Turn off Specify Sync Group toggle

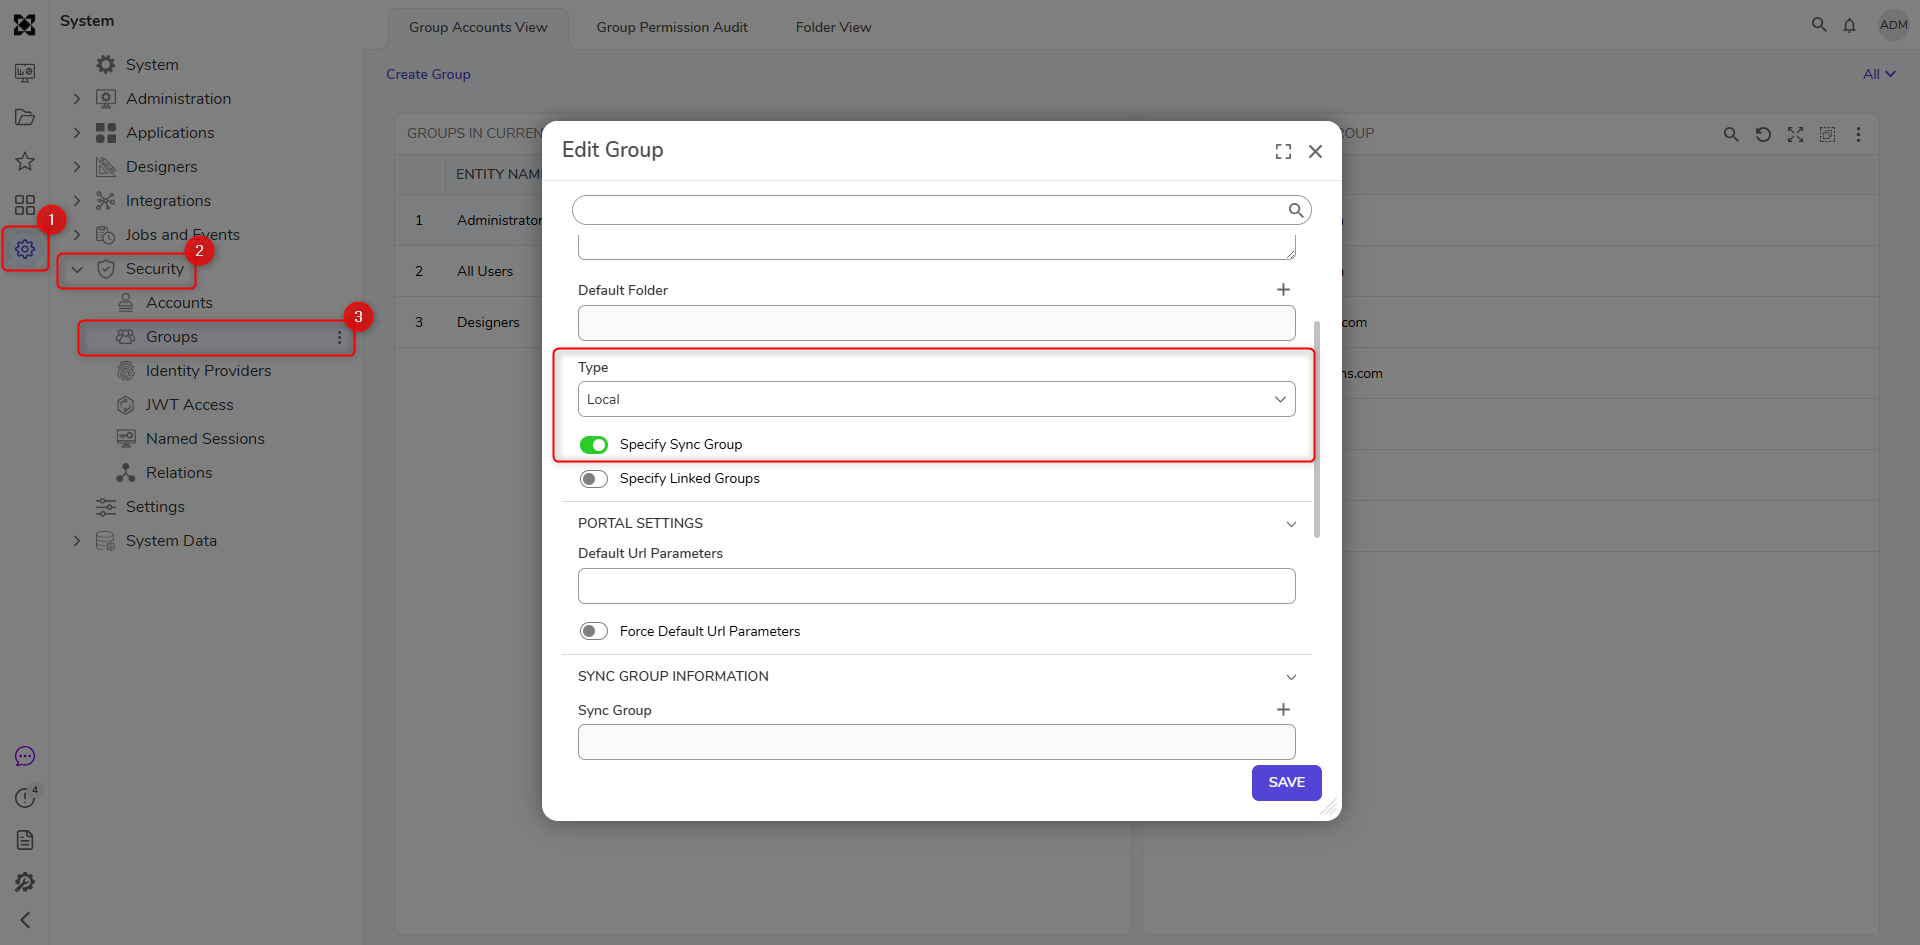(x=594, y=445)
